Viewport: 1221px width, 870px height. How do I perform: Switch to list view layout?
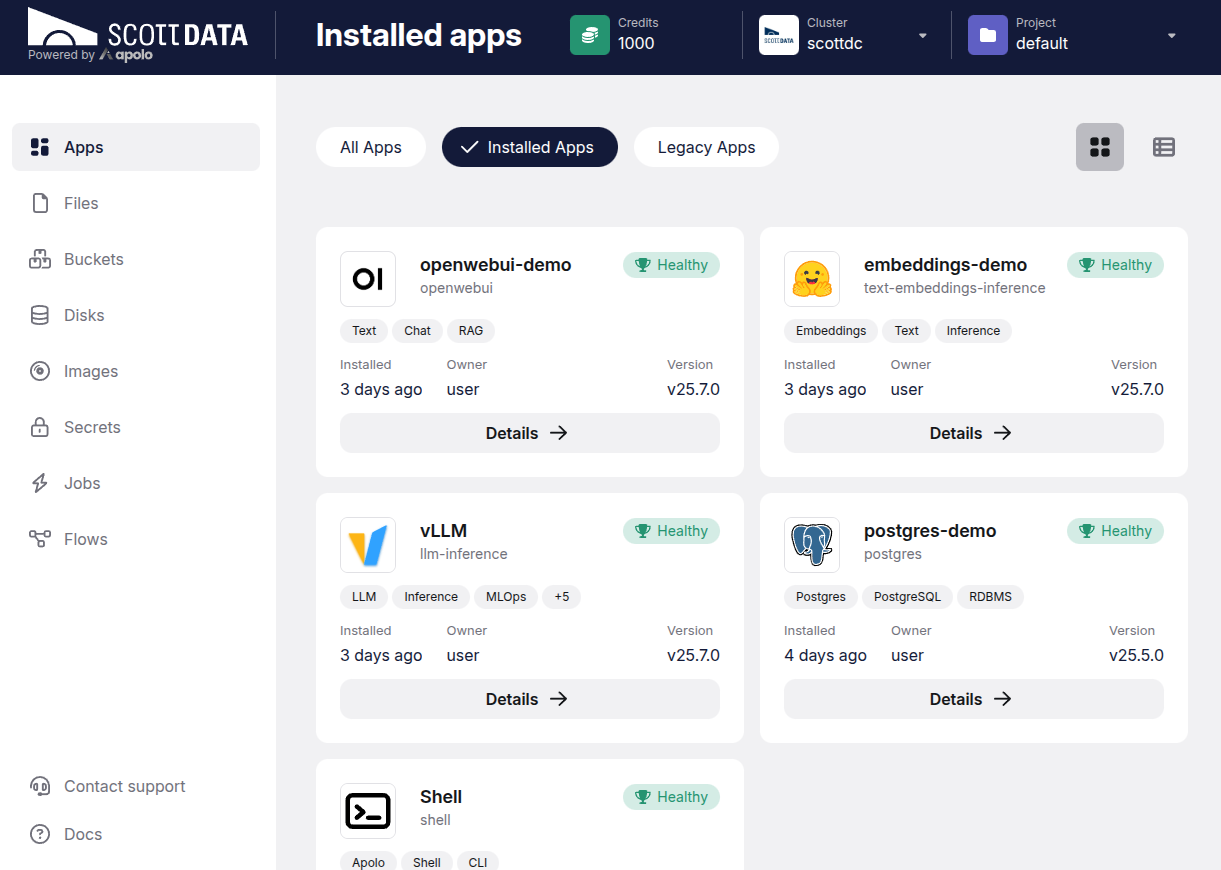click(x=1164, y=147)
